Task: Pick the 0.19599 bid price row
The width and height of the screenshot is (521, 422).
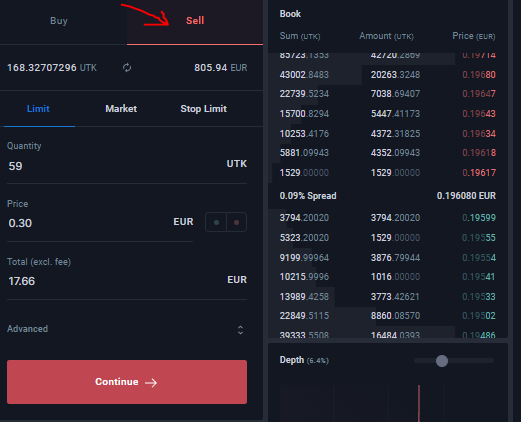Action: pos(388,218)
